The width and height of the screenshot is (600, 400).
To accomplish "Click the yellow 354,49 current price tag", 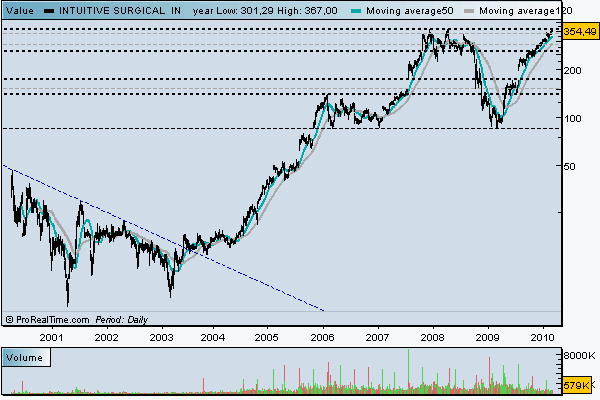I will coord(580,31).
